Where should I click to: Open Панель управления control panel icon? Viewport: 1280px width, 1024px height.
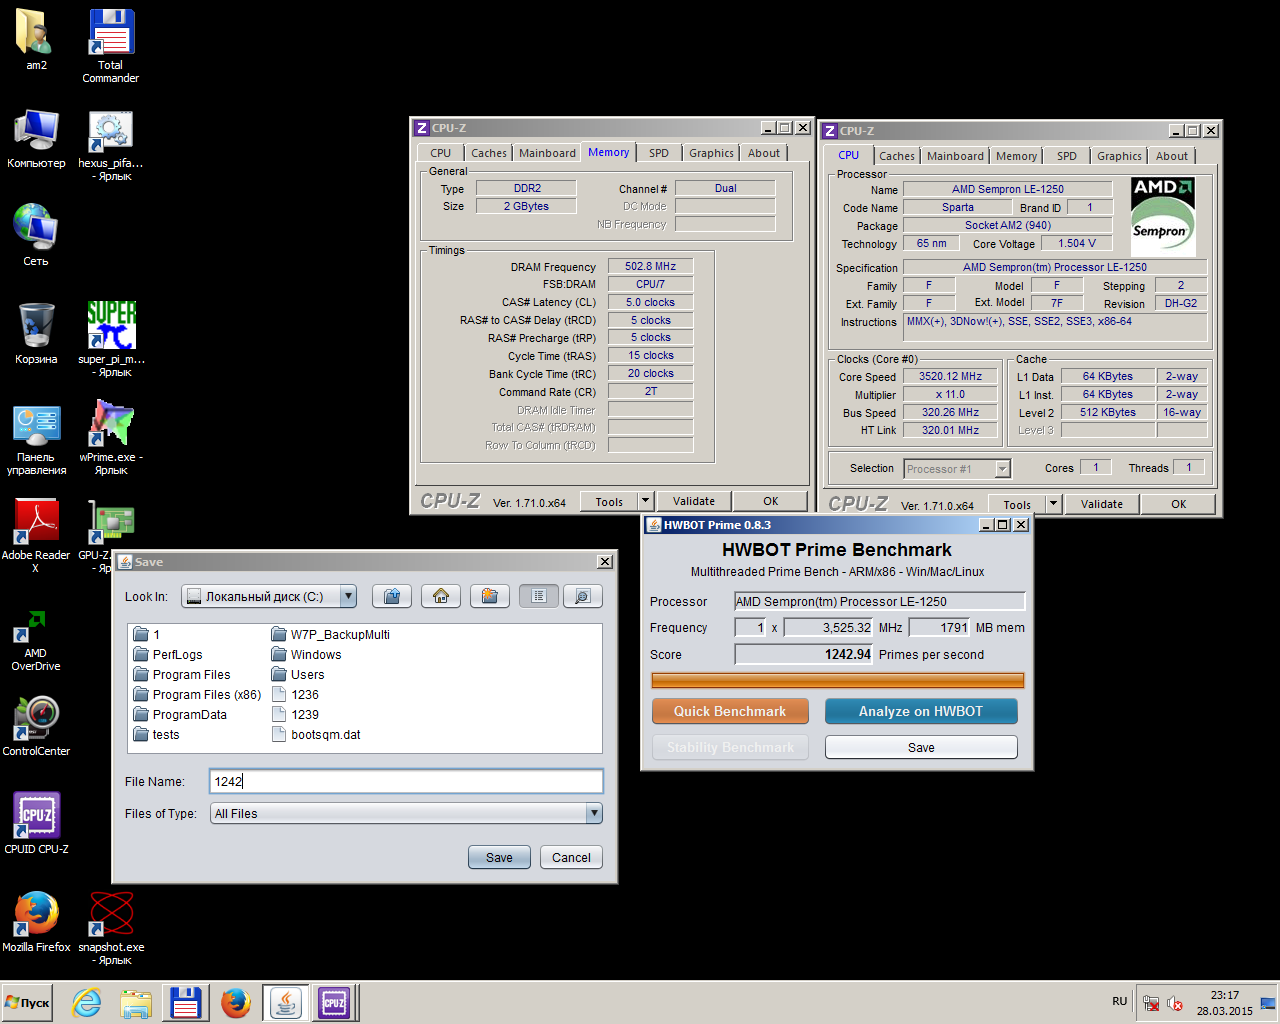coord(36,440)
